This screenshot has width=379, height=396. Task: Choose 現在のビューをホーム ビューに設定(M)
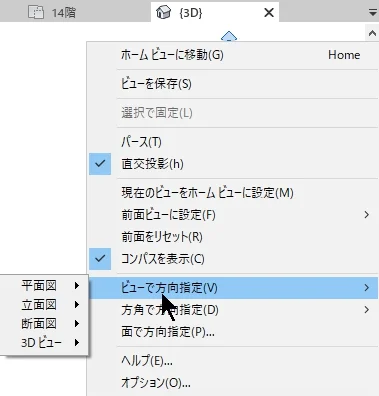click(233, 193)
